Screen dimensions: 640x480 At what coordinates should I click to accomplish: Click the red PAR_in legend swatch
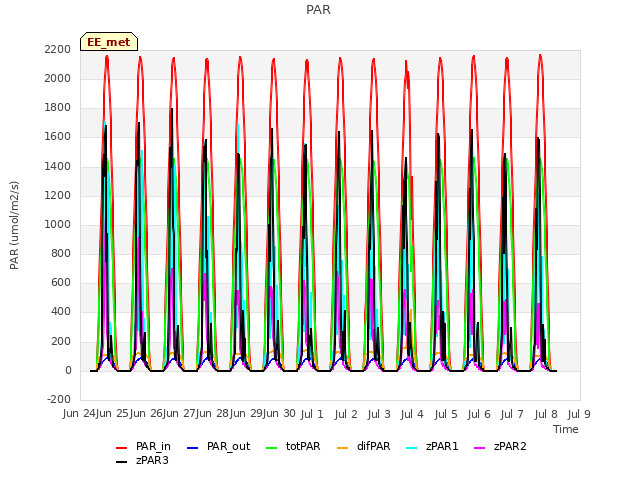[122, 448]
